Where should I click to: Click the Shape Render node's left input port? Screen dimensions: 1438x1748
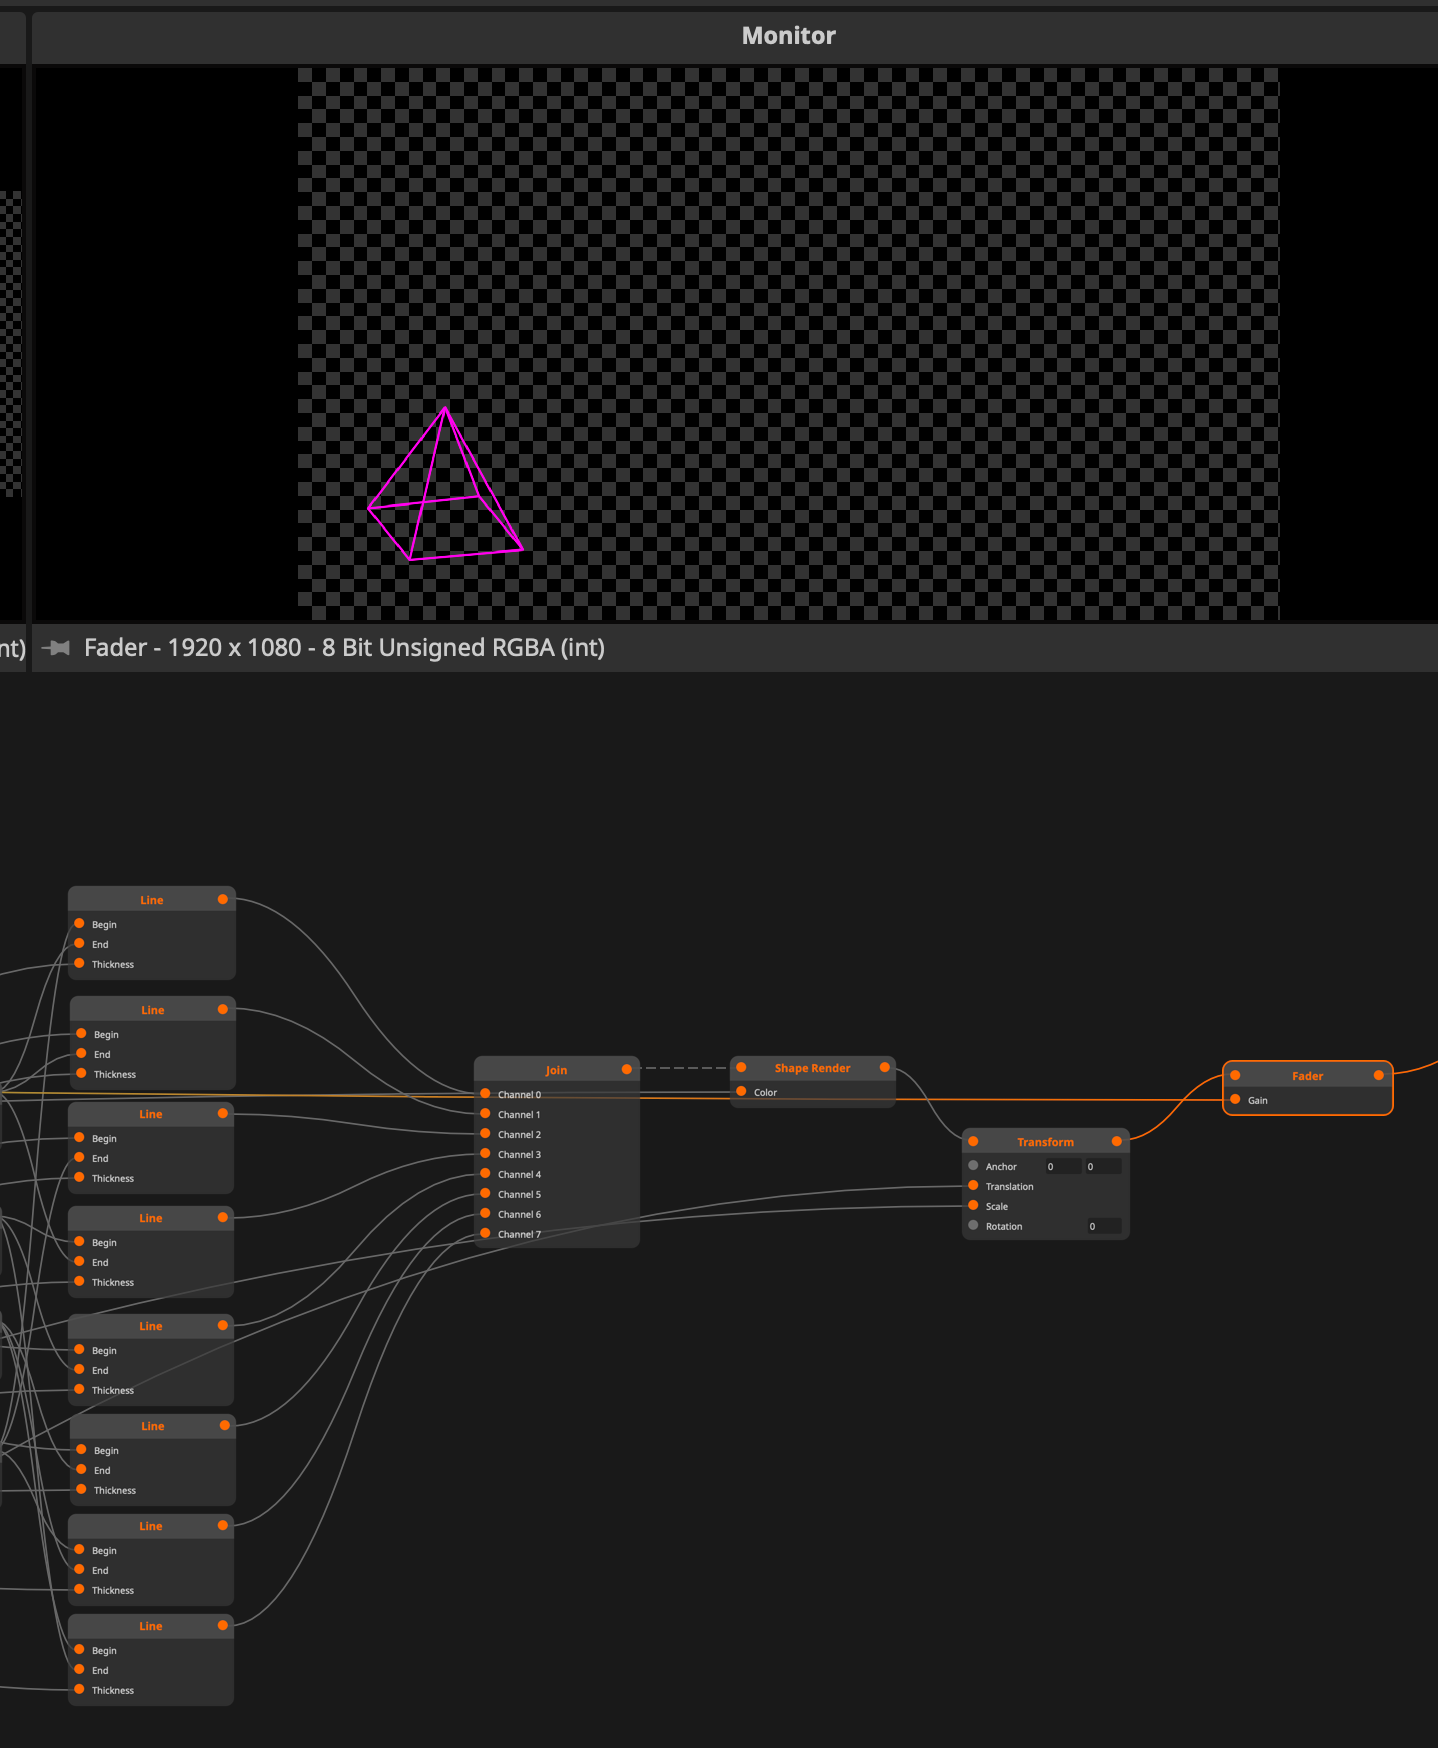pos(741,1067)
